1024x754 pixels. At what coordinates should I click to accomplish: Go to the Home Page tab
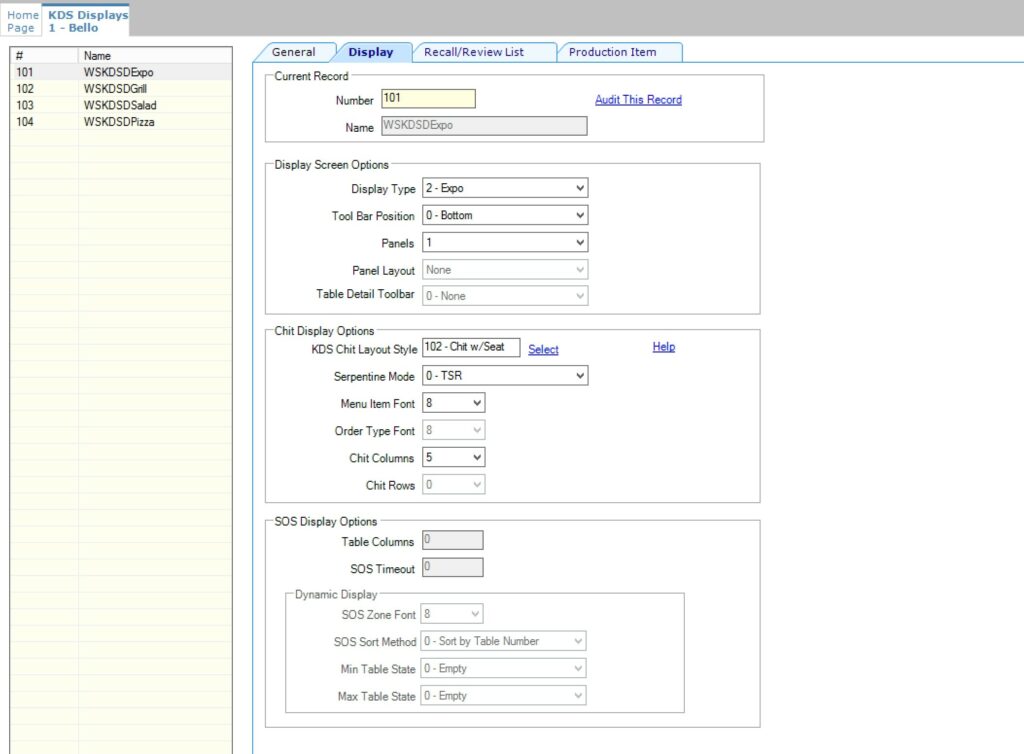(x=22, y=21)
